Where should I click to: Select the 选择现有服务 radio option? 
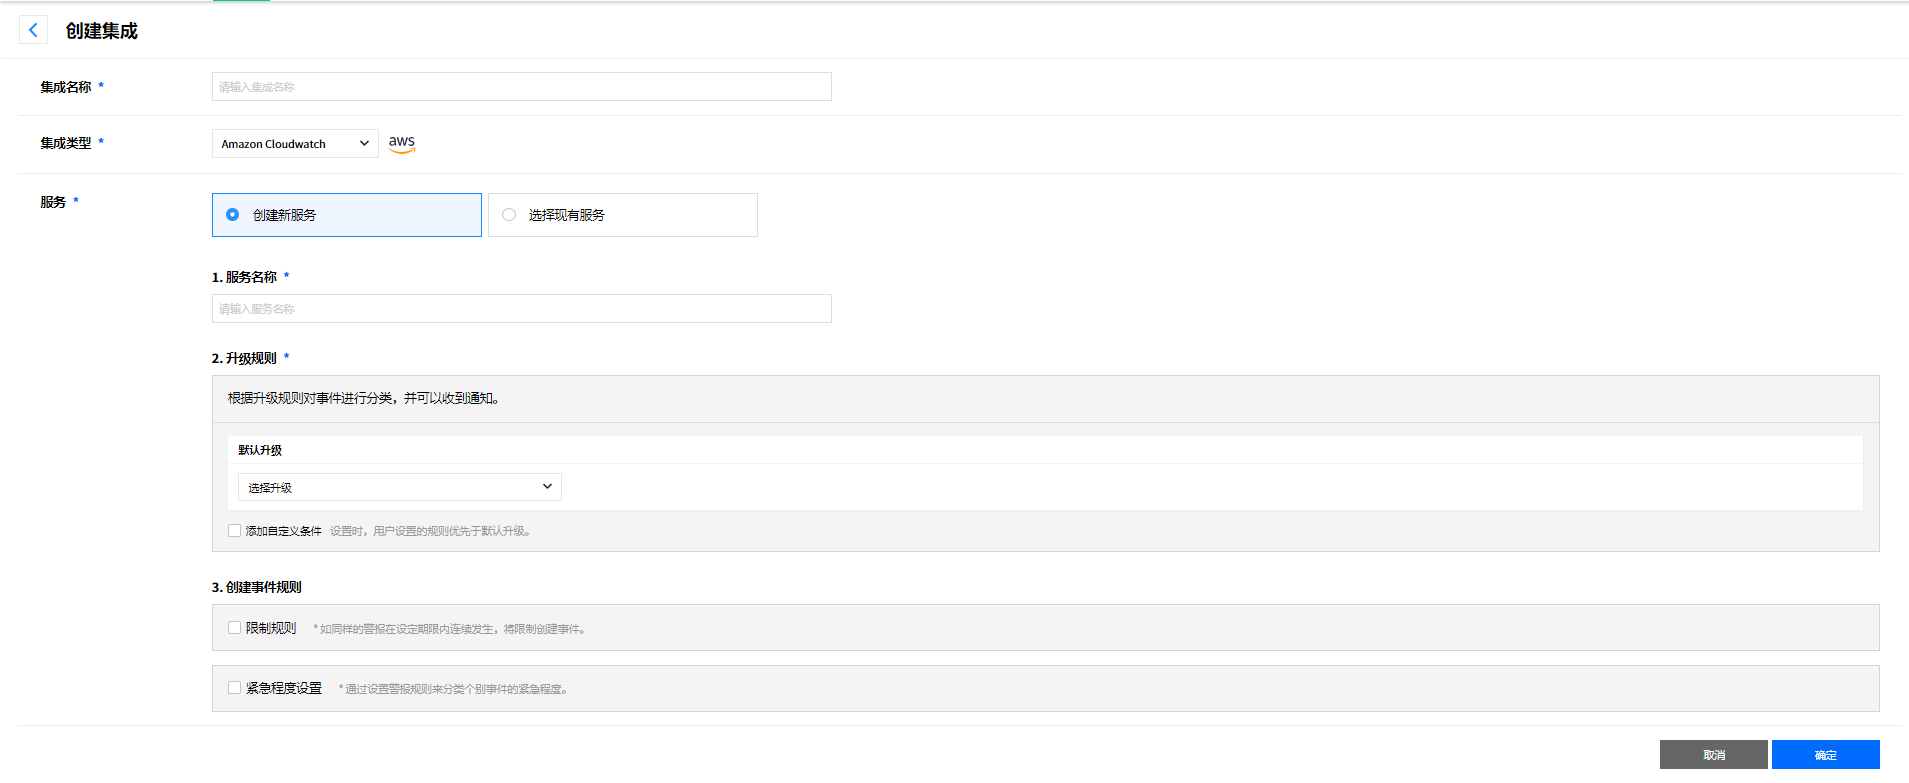pos(509,215)
